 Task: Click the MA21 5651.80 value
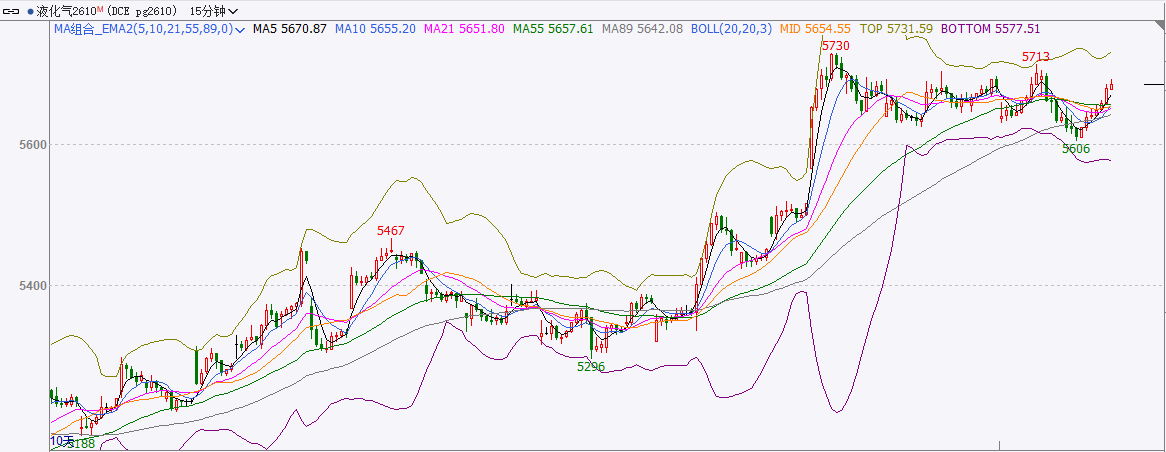pos(464,29)
